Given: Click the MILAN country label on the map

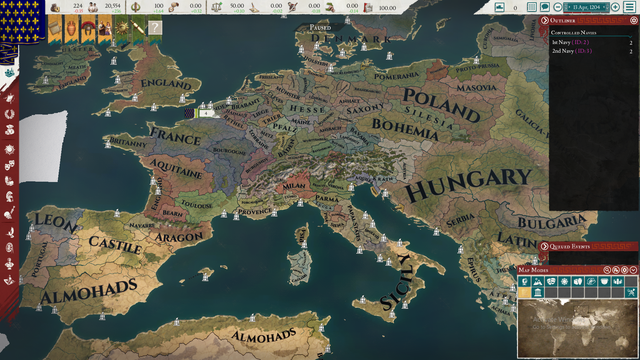Looking at the screenshot, I should point(294,186).
